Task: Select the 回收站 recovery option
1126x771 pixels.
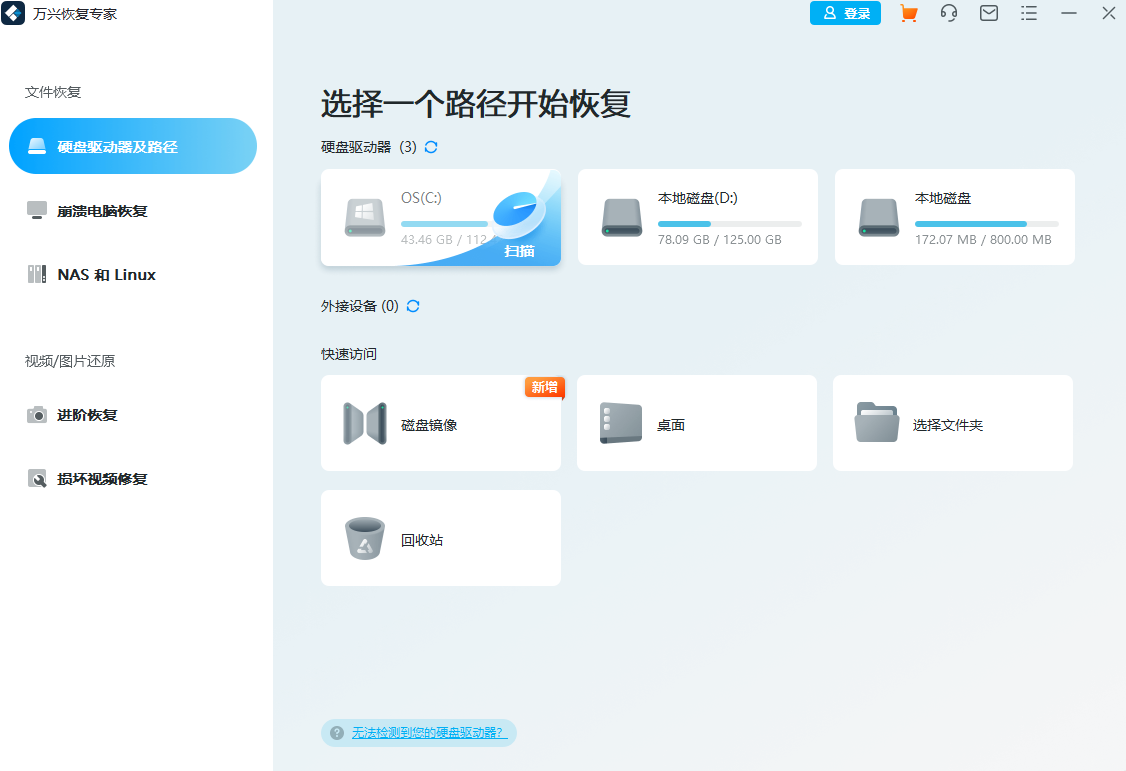Action: (x=440, y=537)
